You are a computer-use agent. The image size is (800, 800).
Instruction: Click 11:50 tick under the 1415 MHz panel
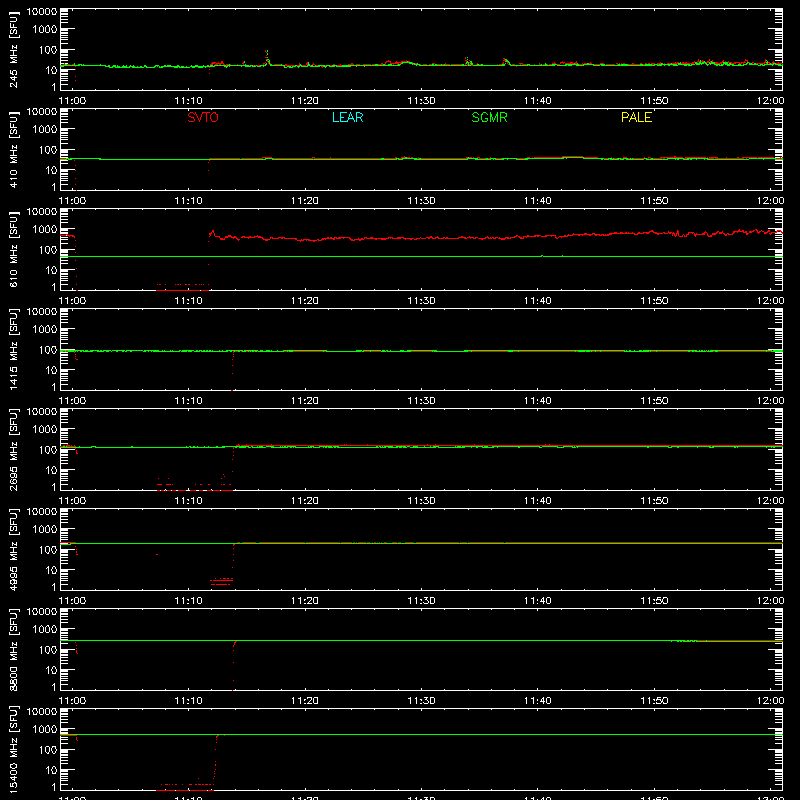[x=654, y=401]
